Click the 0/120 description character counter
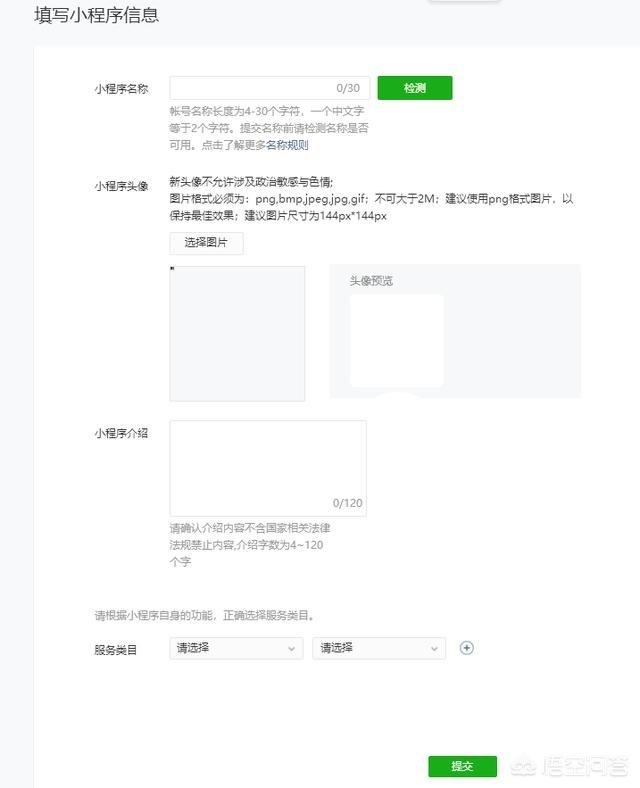640x788 pixels. coord(348,503)
